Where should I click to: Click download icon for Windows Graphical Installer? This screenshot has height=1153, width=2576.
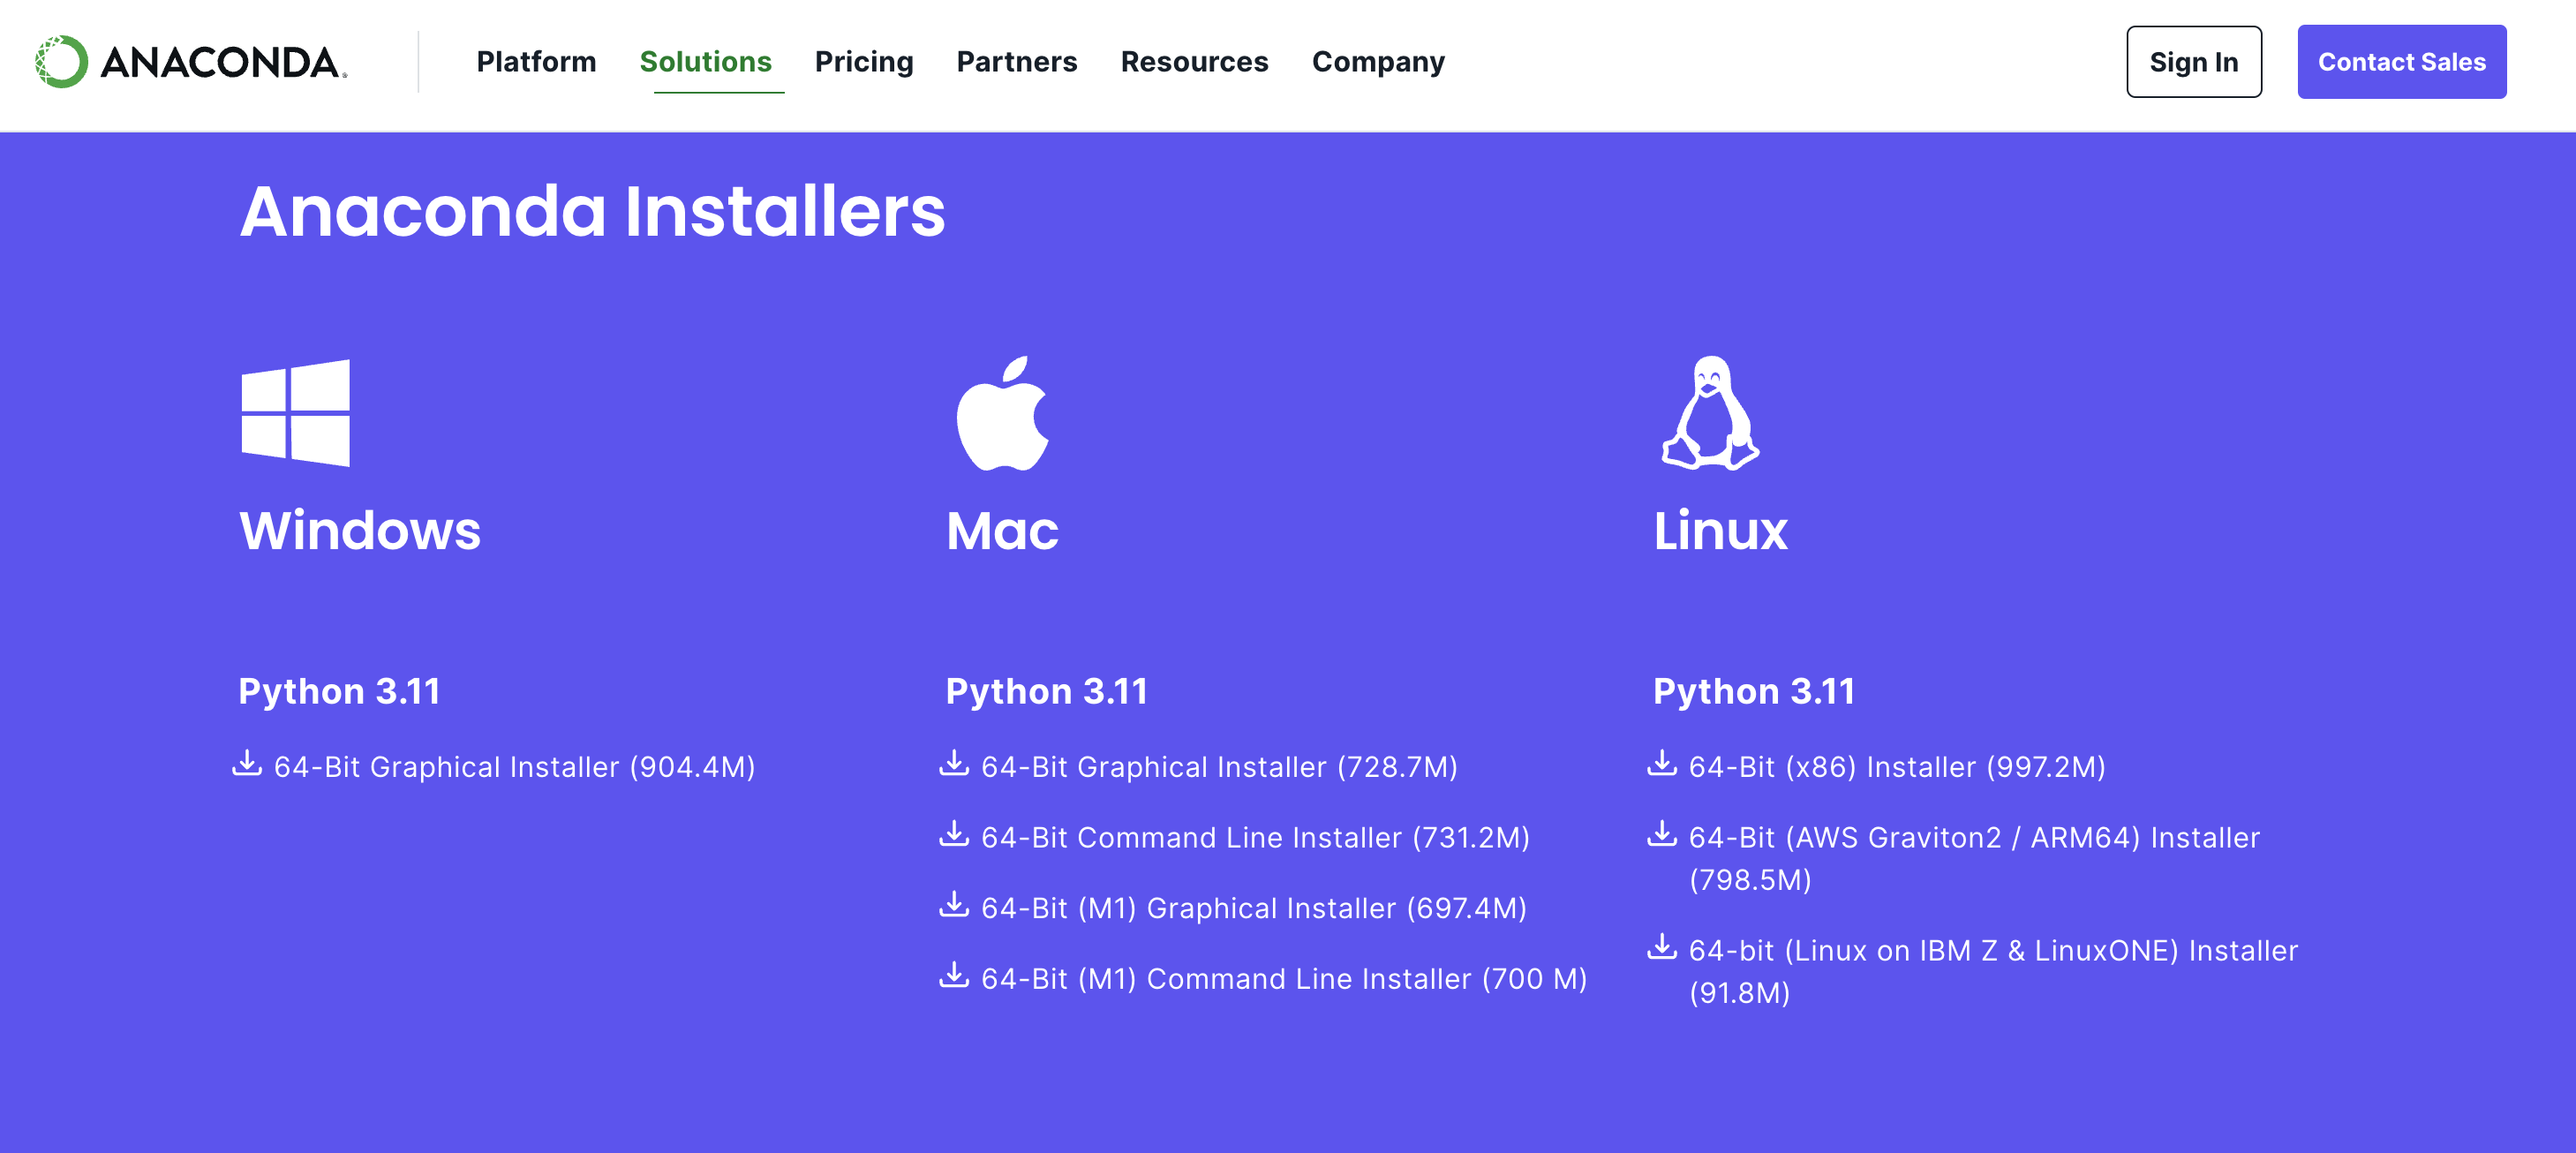247,764
